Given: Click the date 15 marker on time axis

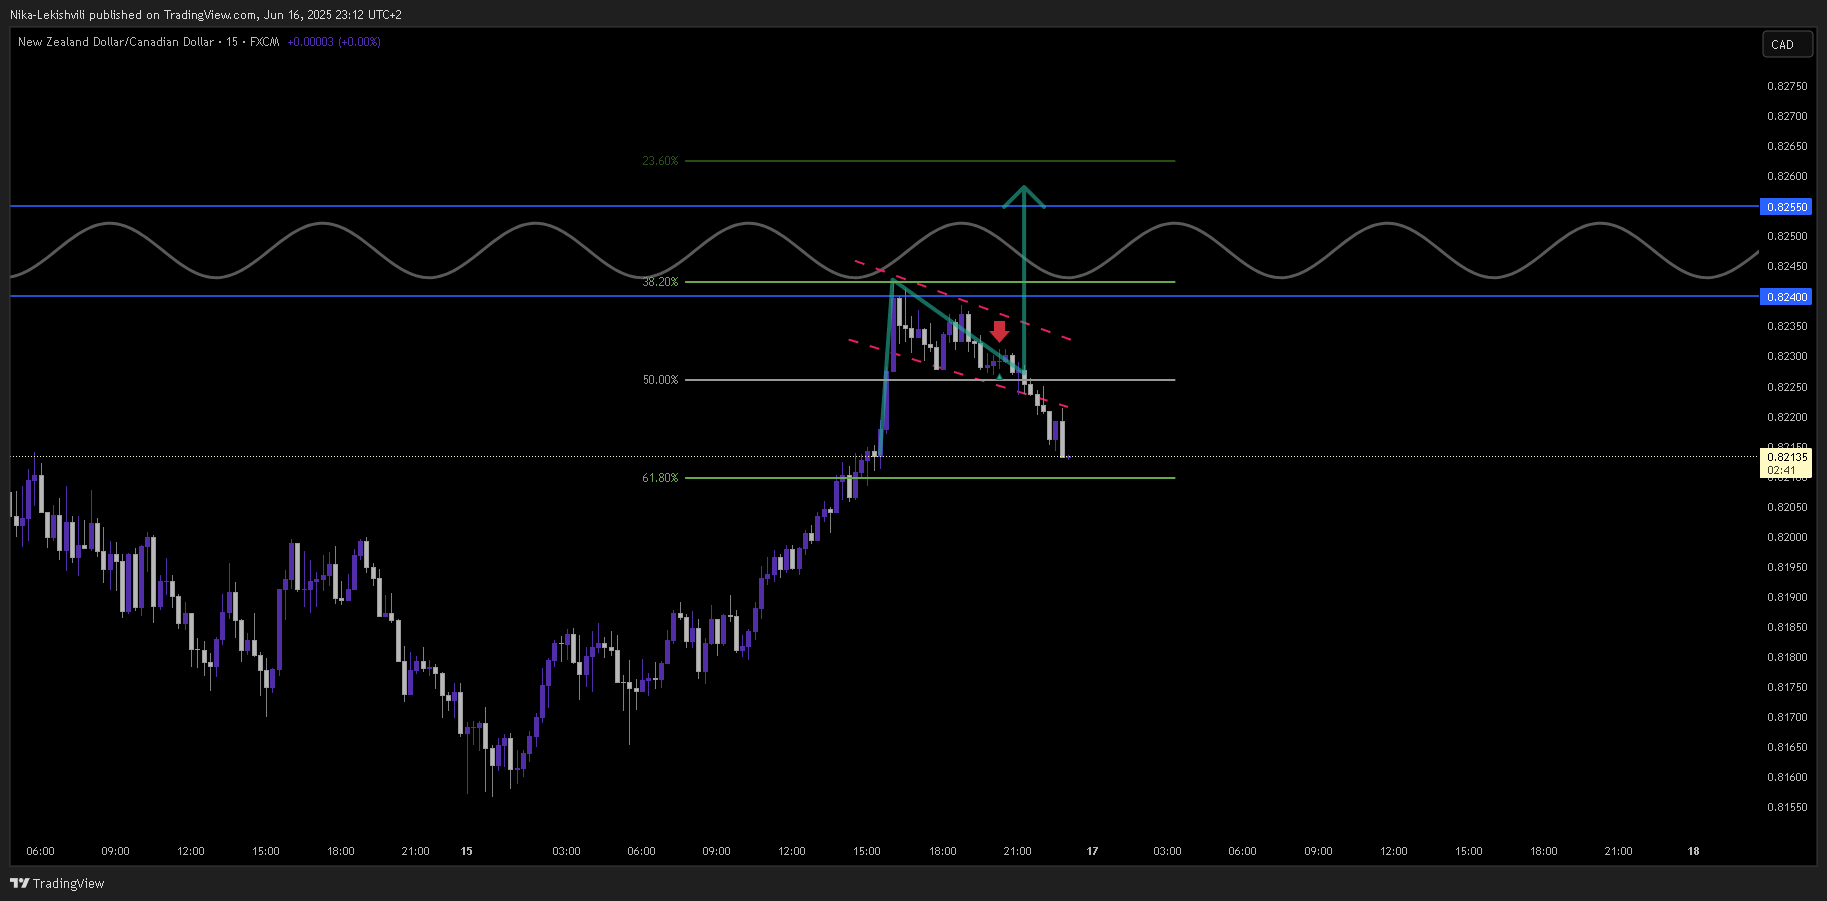Looking at the screenshot, I should [466, 851].
